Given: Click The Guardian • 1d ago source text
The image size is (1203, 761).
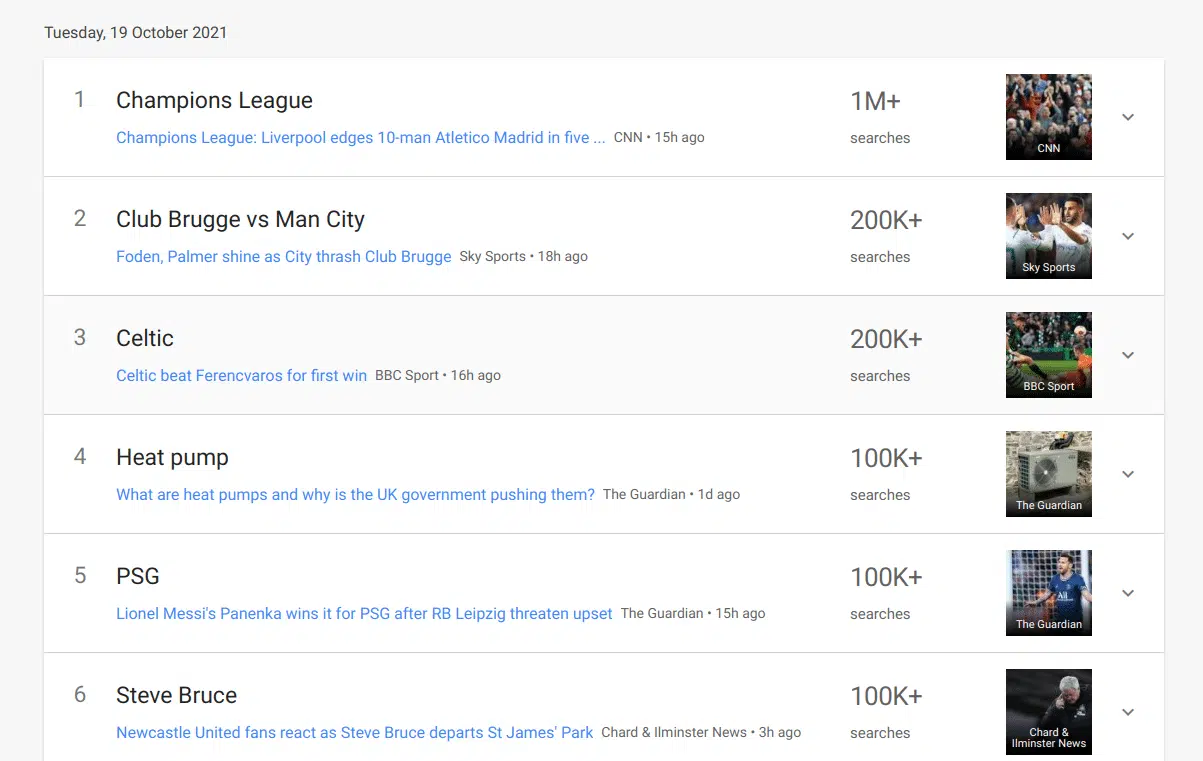Looking at the screenshot, I should pos(672,494).
